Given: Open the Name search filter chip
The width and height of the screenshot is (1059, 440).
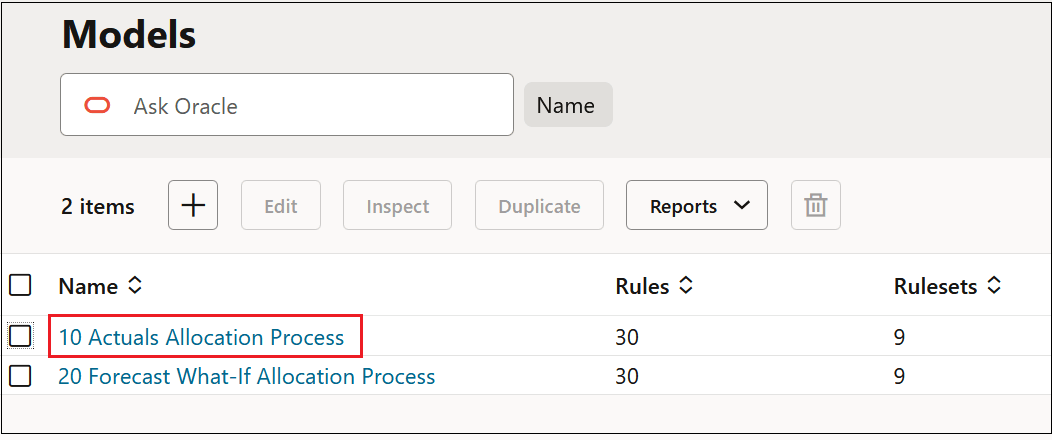Looking at the screenshot, I should click(x=567, y=105).
